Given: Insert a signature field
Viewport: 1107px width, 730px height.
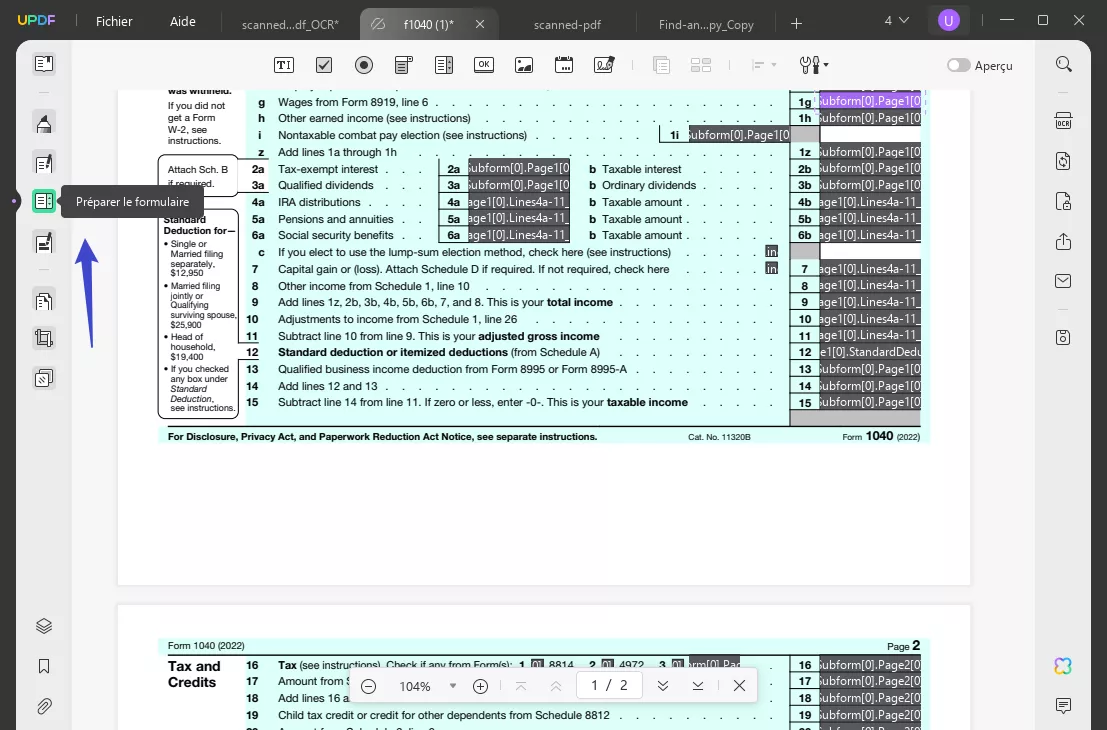Looking at the screenshot, I should [x=604, y=64].
